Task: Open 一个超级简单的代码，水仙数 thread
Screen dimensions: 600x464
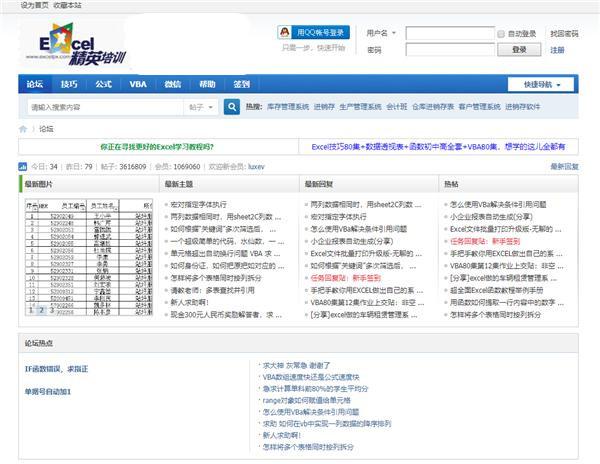Action: point(227,241)
